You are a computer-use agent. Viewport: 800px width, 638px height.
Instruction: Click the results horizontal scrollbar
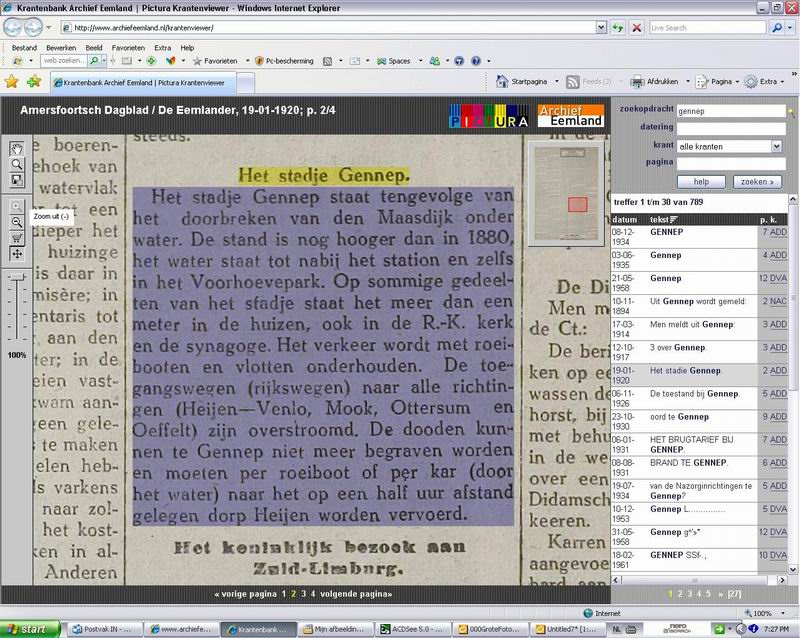[x=699, y=580]
